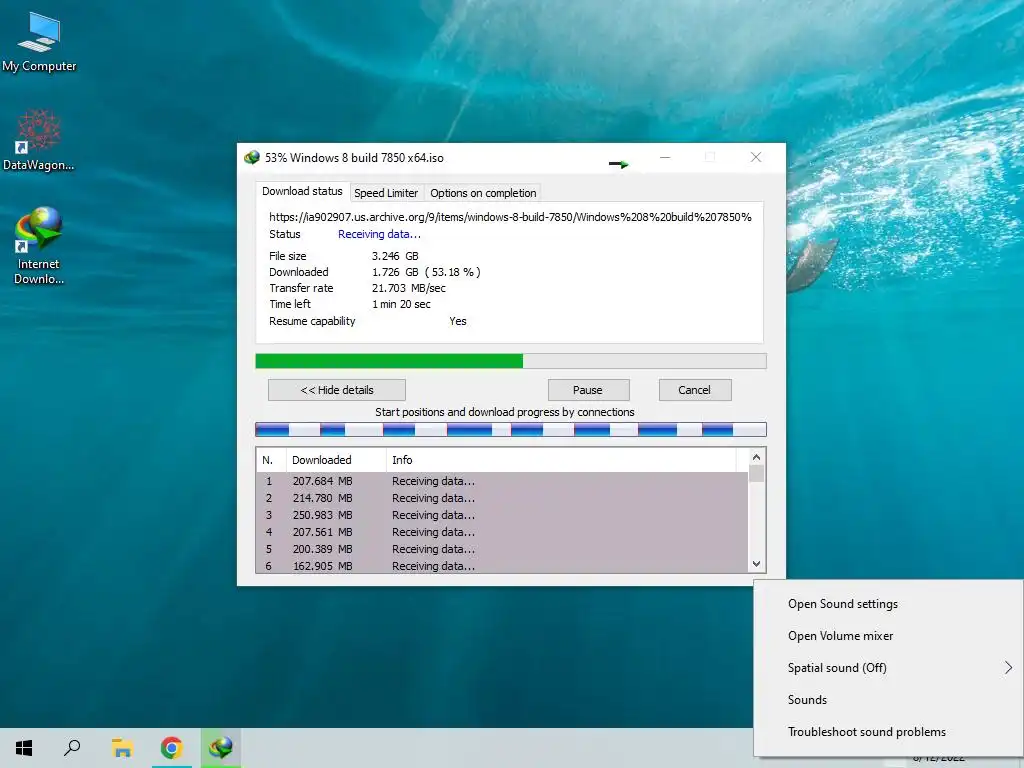Select connection row 1 with 207.684 MB
1024x768 pixels.
(x=502, y=481)
